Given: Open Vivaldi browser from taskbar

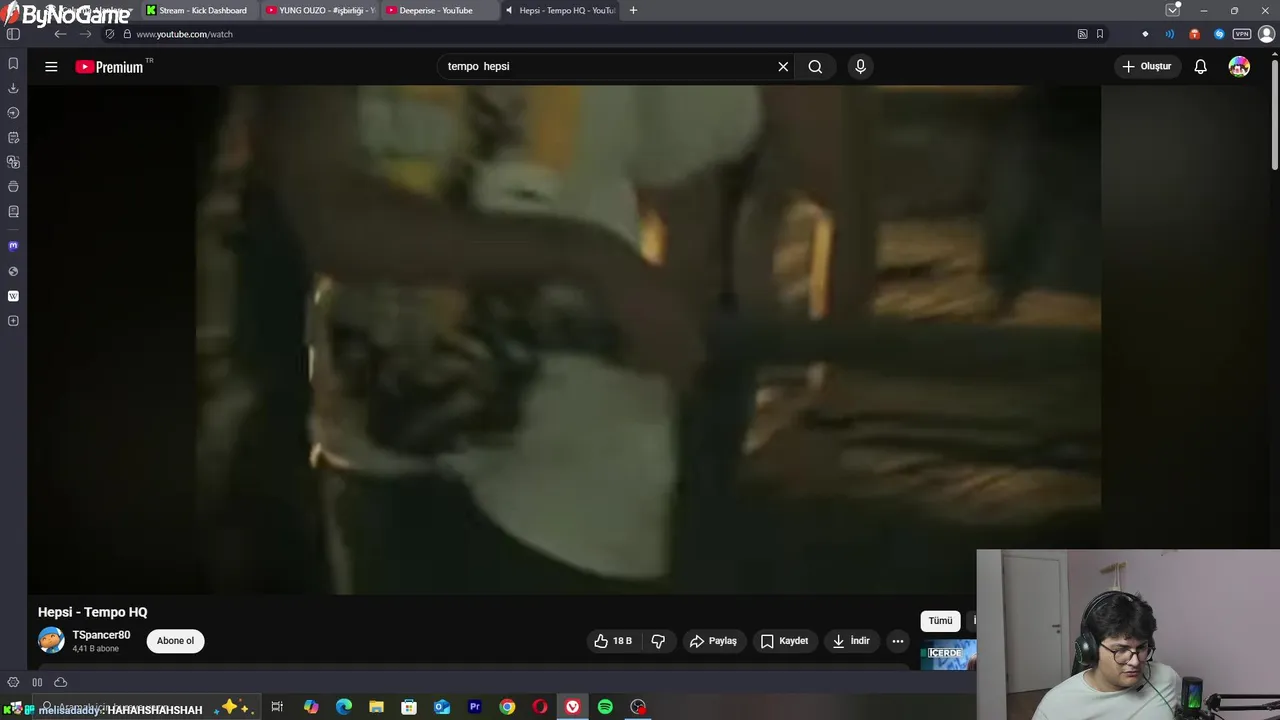Looking at the screenshot, I should pyautogui.click(x=572, y=707).
